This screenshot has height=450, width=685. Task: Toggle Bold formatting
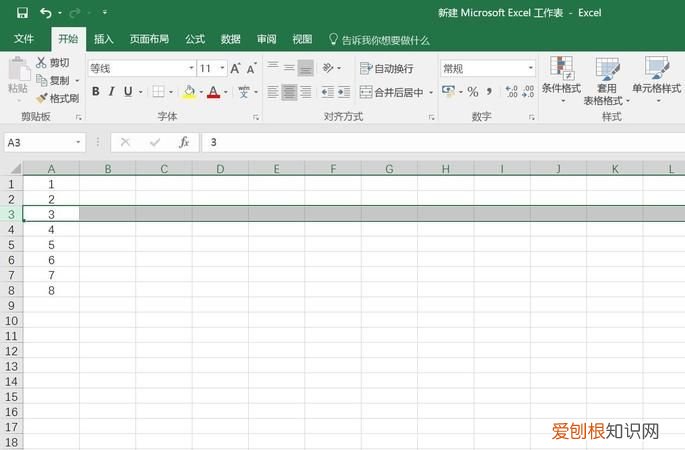pyautogui.click(x=96, y=92)
